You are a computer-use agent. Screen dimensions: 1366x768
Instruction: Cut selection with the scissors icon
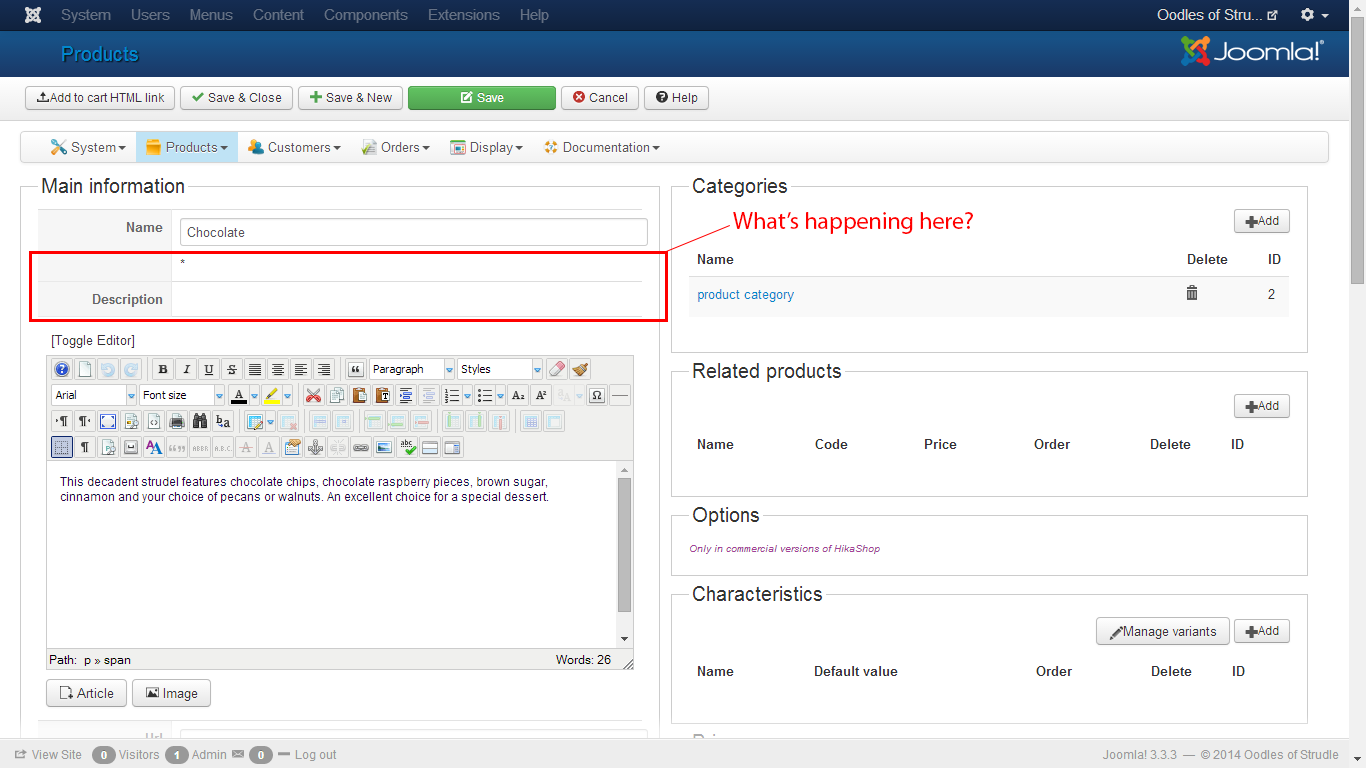[313, 395]
